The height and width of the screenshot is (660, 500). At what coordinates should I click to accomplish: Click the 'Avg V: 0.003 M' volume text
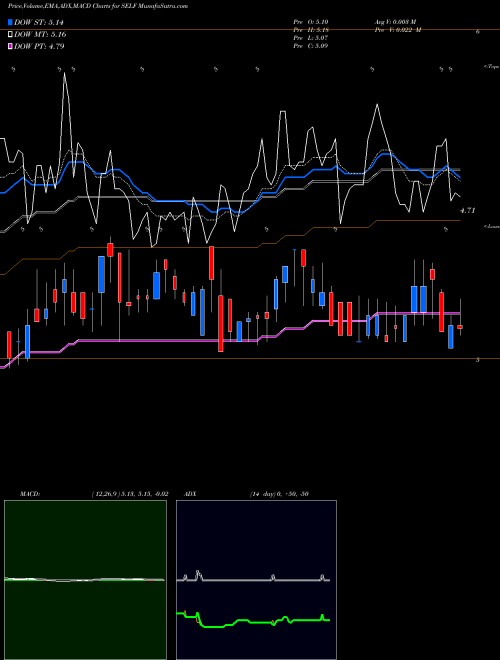[x=395, y=21]
